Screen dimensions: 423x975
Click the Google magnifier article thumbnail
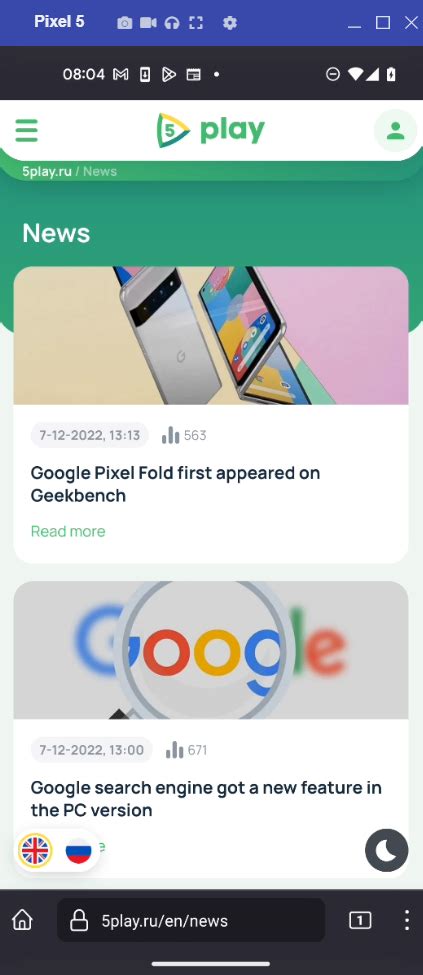pyautogui.click(x=211, y=650)
